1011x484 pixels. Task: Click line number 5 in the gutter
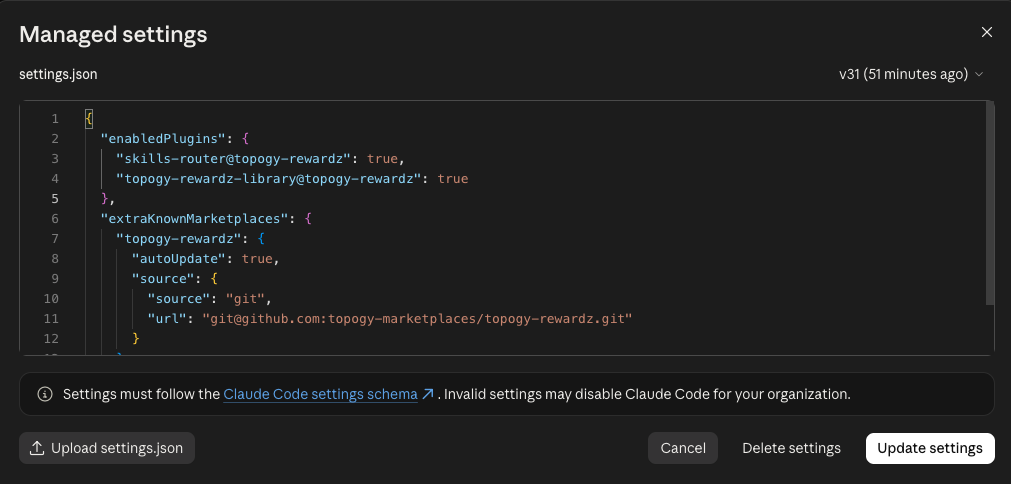point(55,198)
